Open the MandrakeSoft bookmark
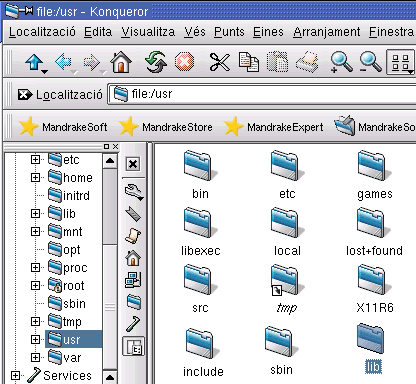Image resolution: width=416 pixels, height=384 pixels. coord(63,127)
